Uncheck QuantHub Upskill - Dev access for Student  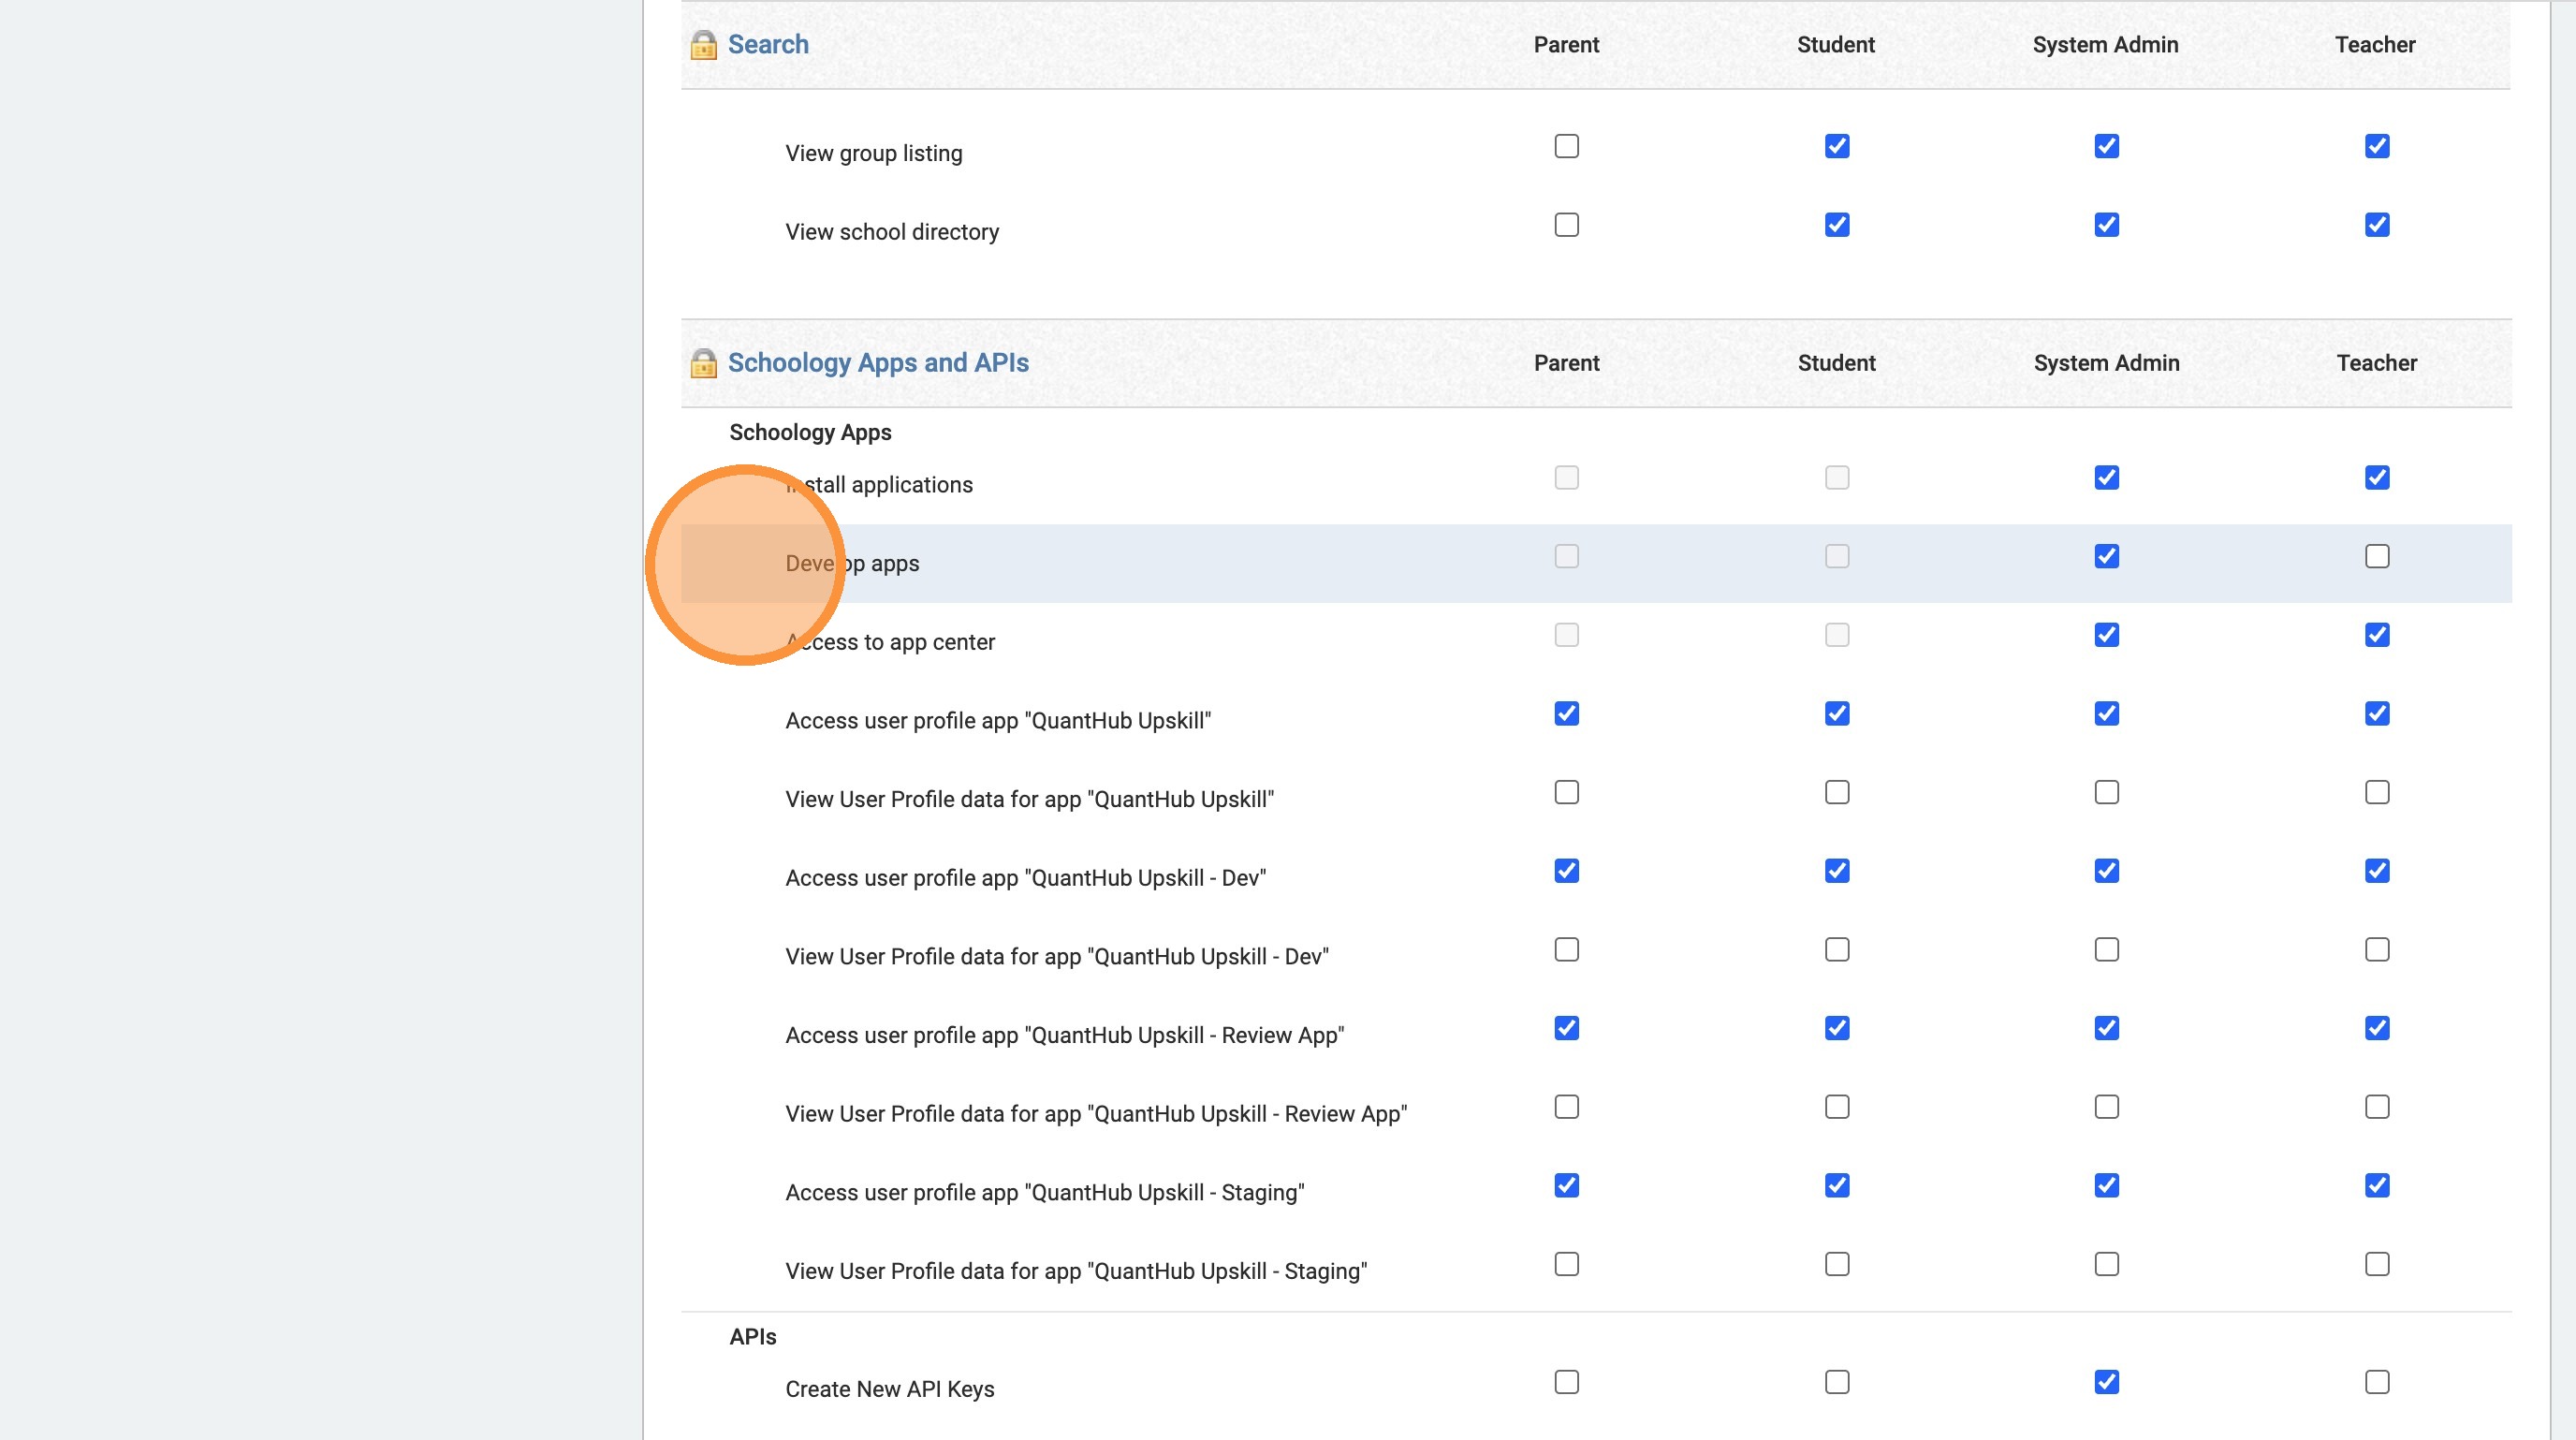pyautogui.click(x=1836, y=871)
